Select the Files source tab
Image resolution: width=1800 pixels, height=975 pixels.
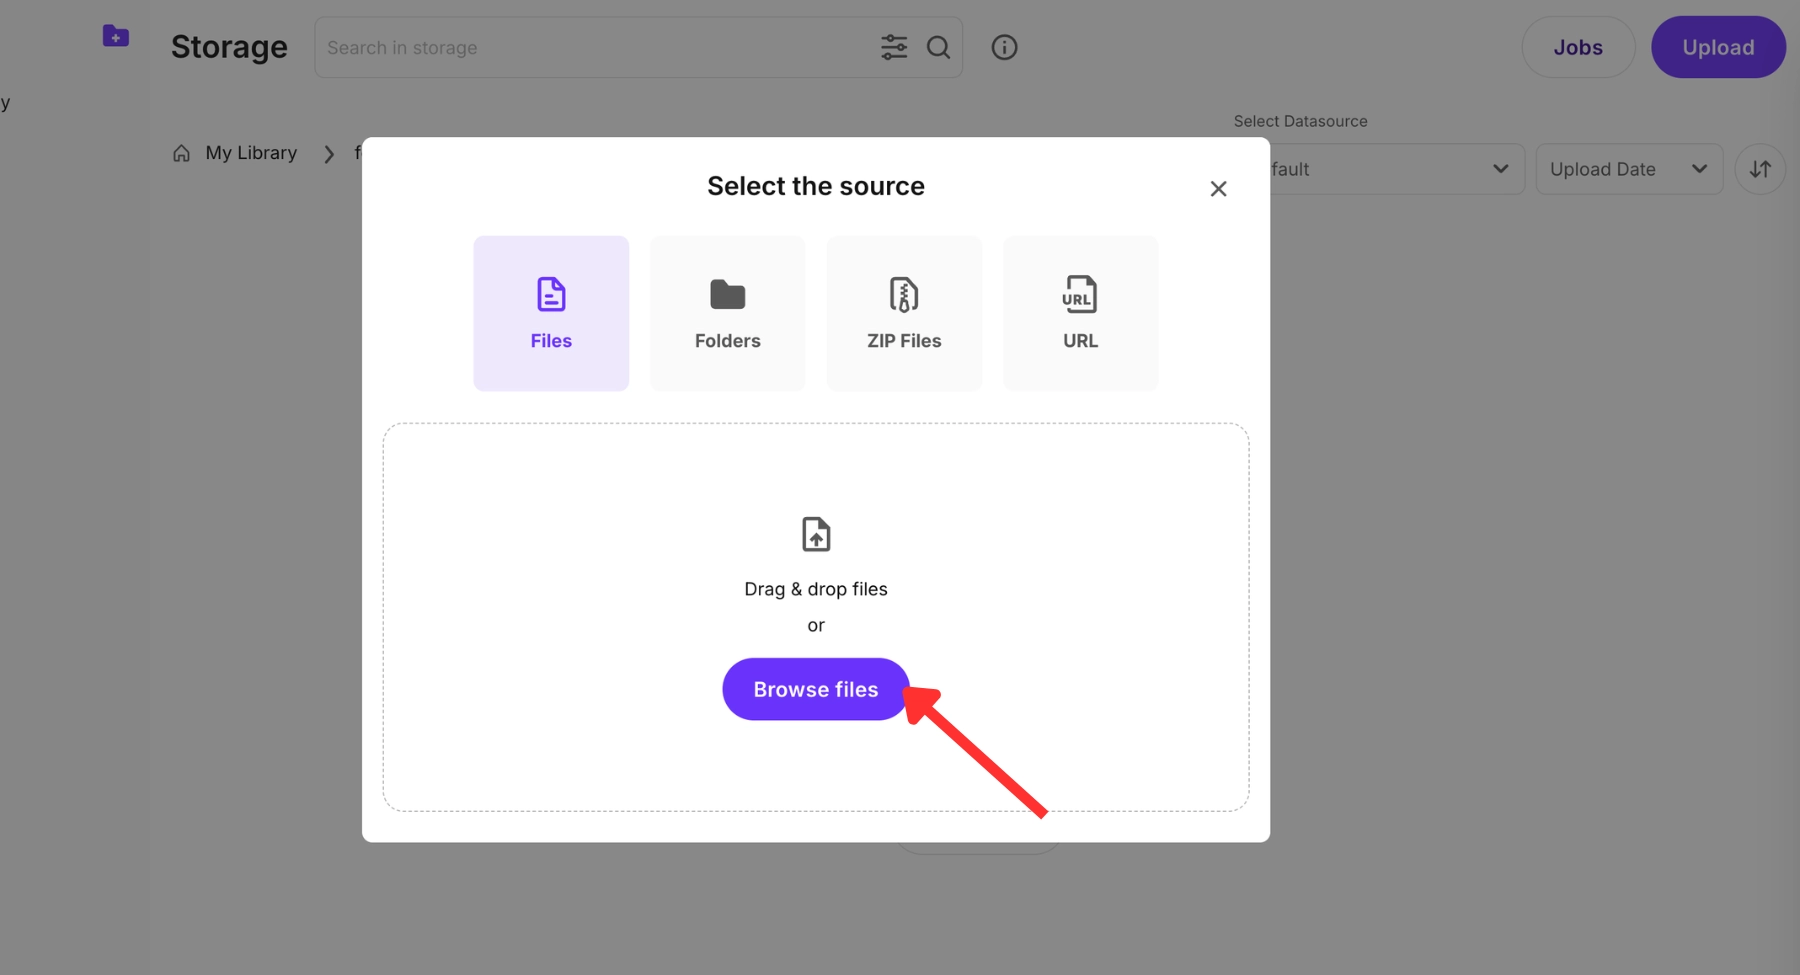click(x=551, y=313)
